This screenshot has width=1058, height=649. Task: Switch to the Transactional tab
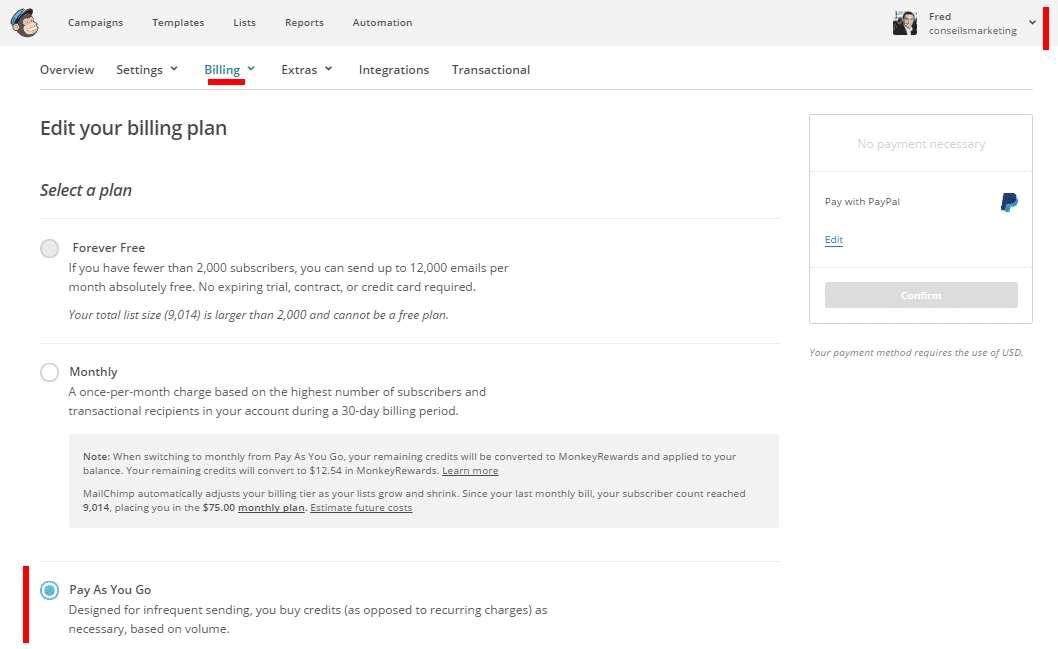[x=491, y=69]
